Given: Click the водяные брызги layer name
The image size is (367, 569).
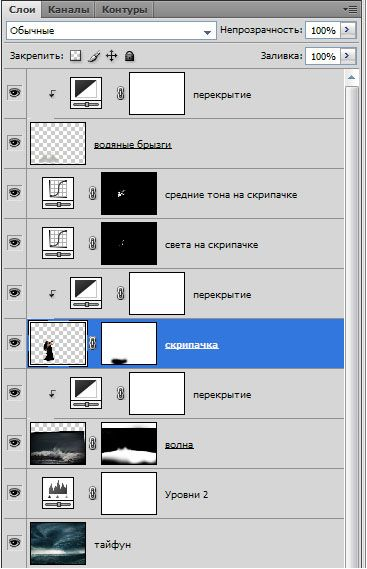Looking at the screenshot, I should tap(132, 144).
